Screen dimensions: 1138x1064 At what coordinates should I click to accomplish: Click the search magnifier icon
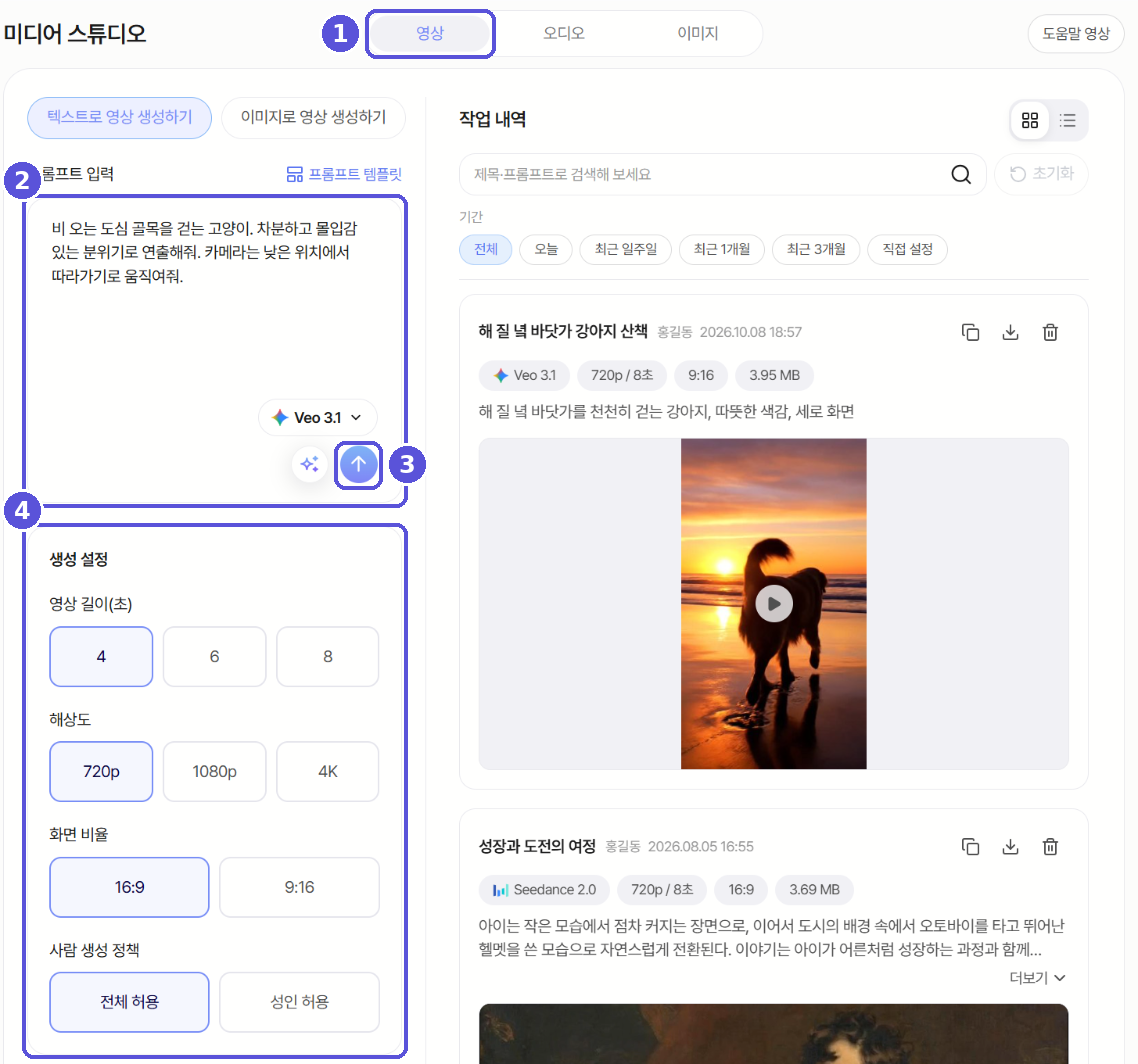pos(961,174)
